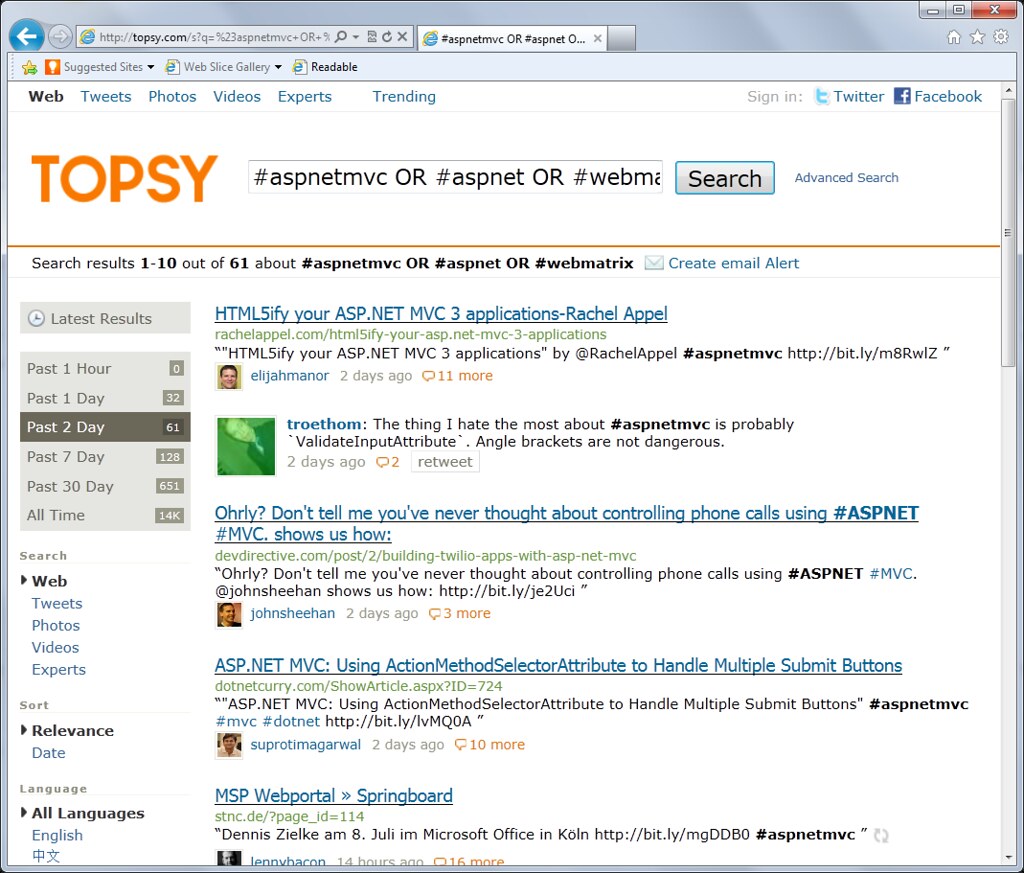Click the Readable bookmark

pyautogui.click(x=325, y=67)
